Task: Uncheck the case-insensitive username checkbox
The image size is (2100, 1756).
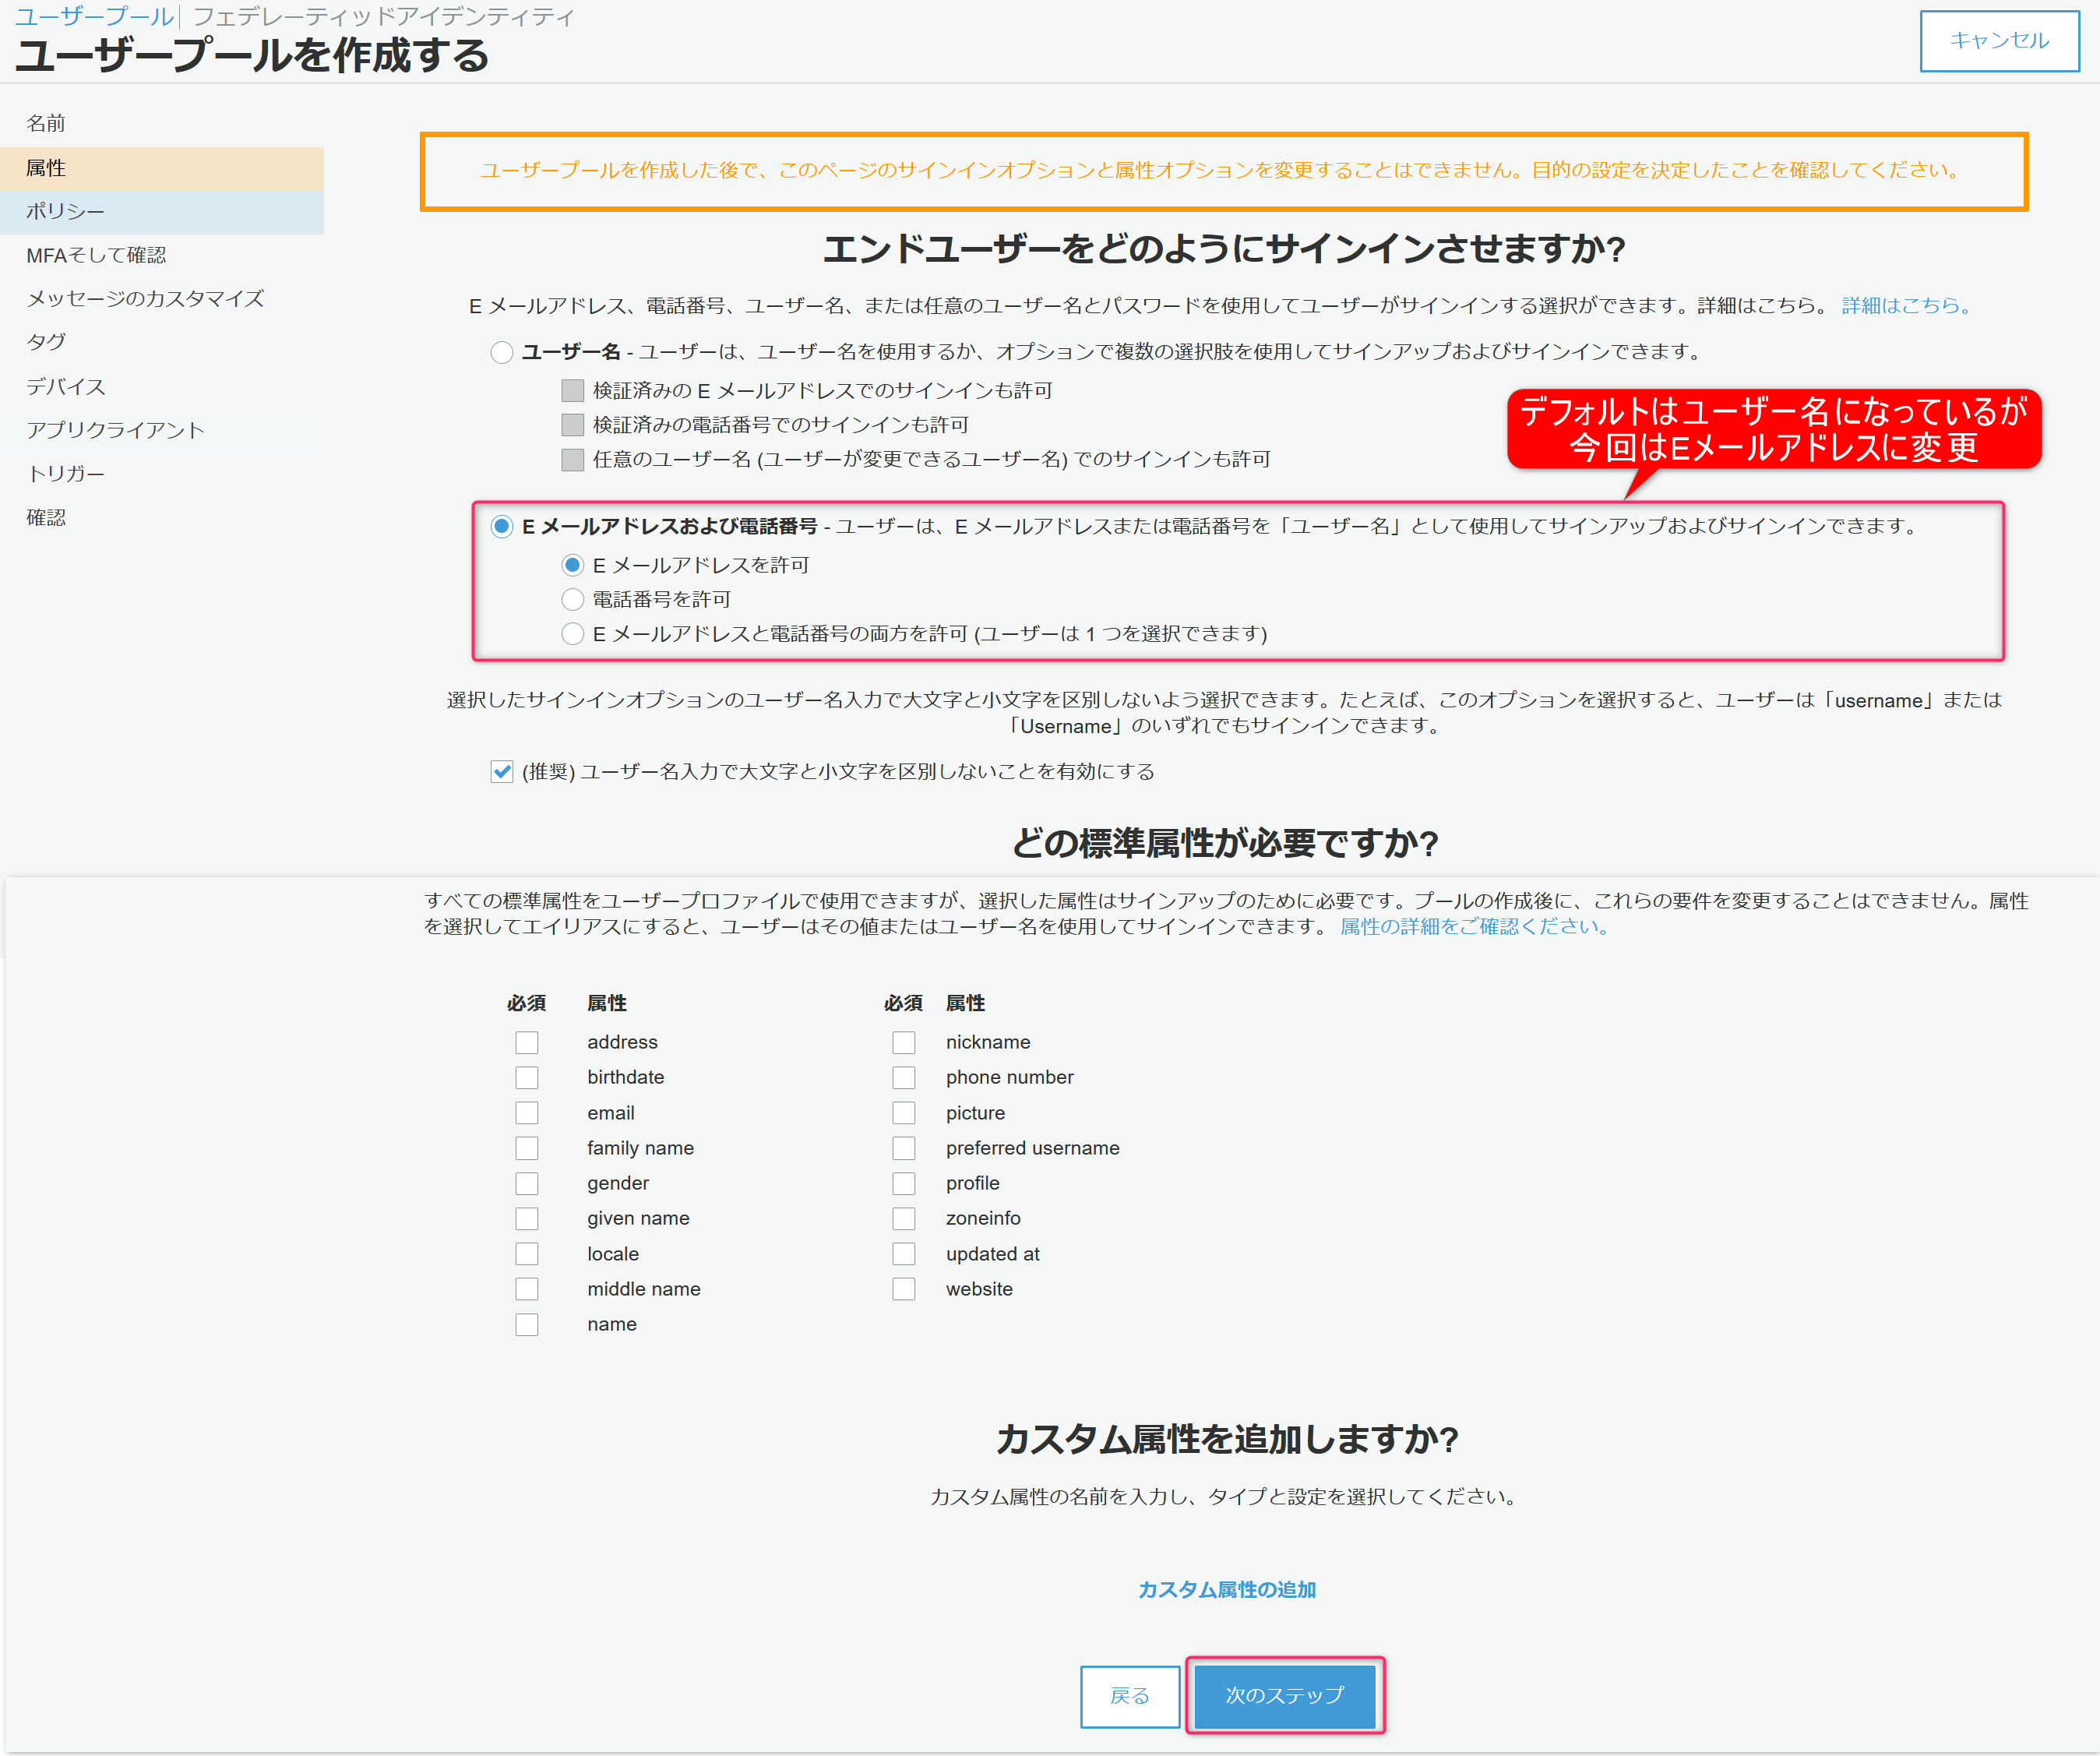Action: coord(502,771)
